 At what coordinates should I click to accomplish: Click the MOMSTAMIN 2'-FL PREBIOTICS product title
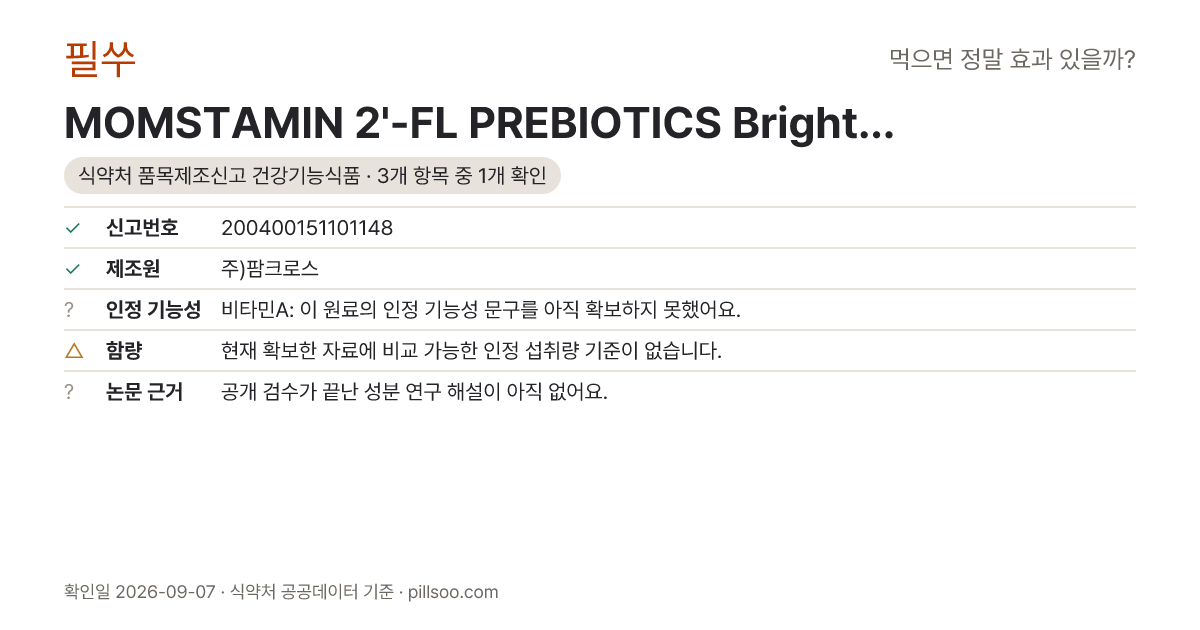click(479, 123)
